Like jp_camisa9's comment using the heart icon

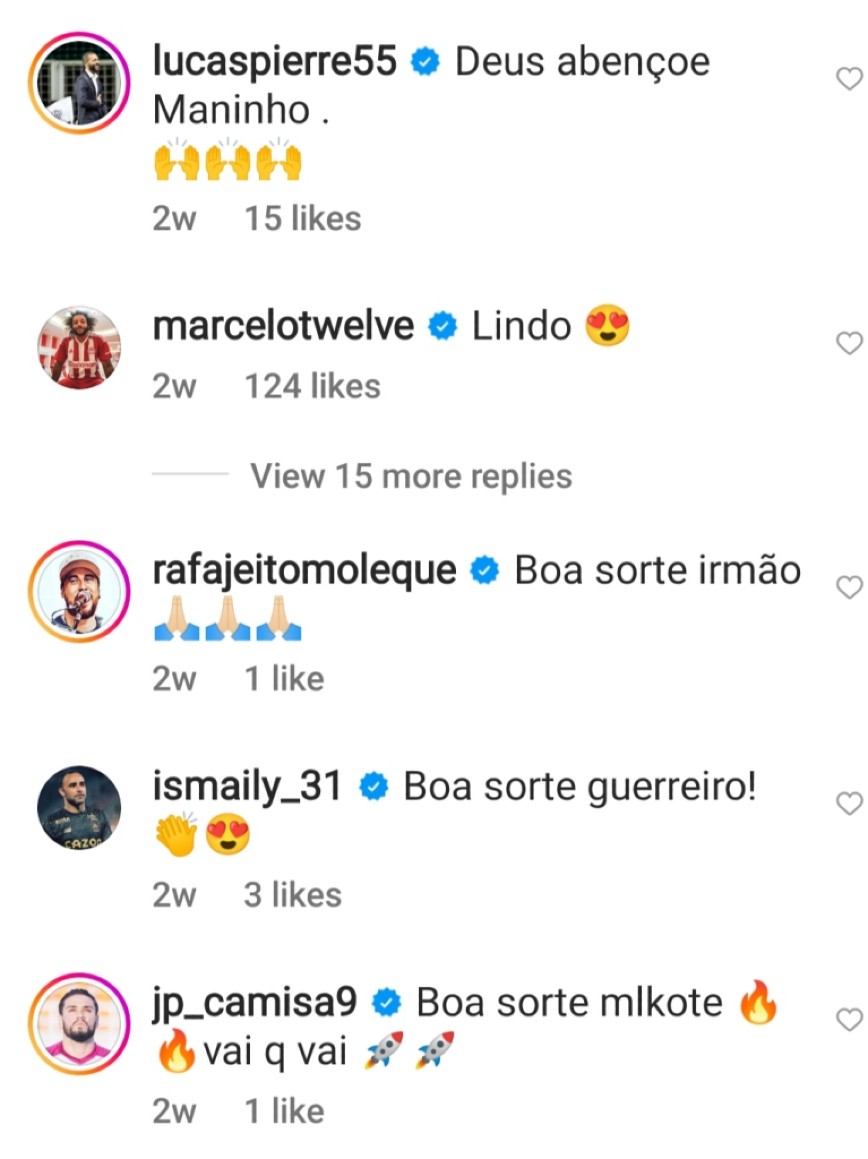click(848, 1020)
